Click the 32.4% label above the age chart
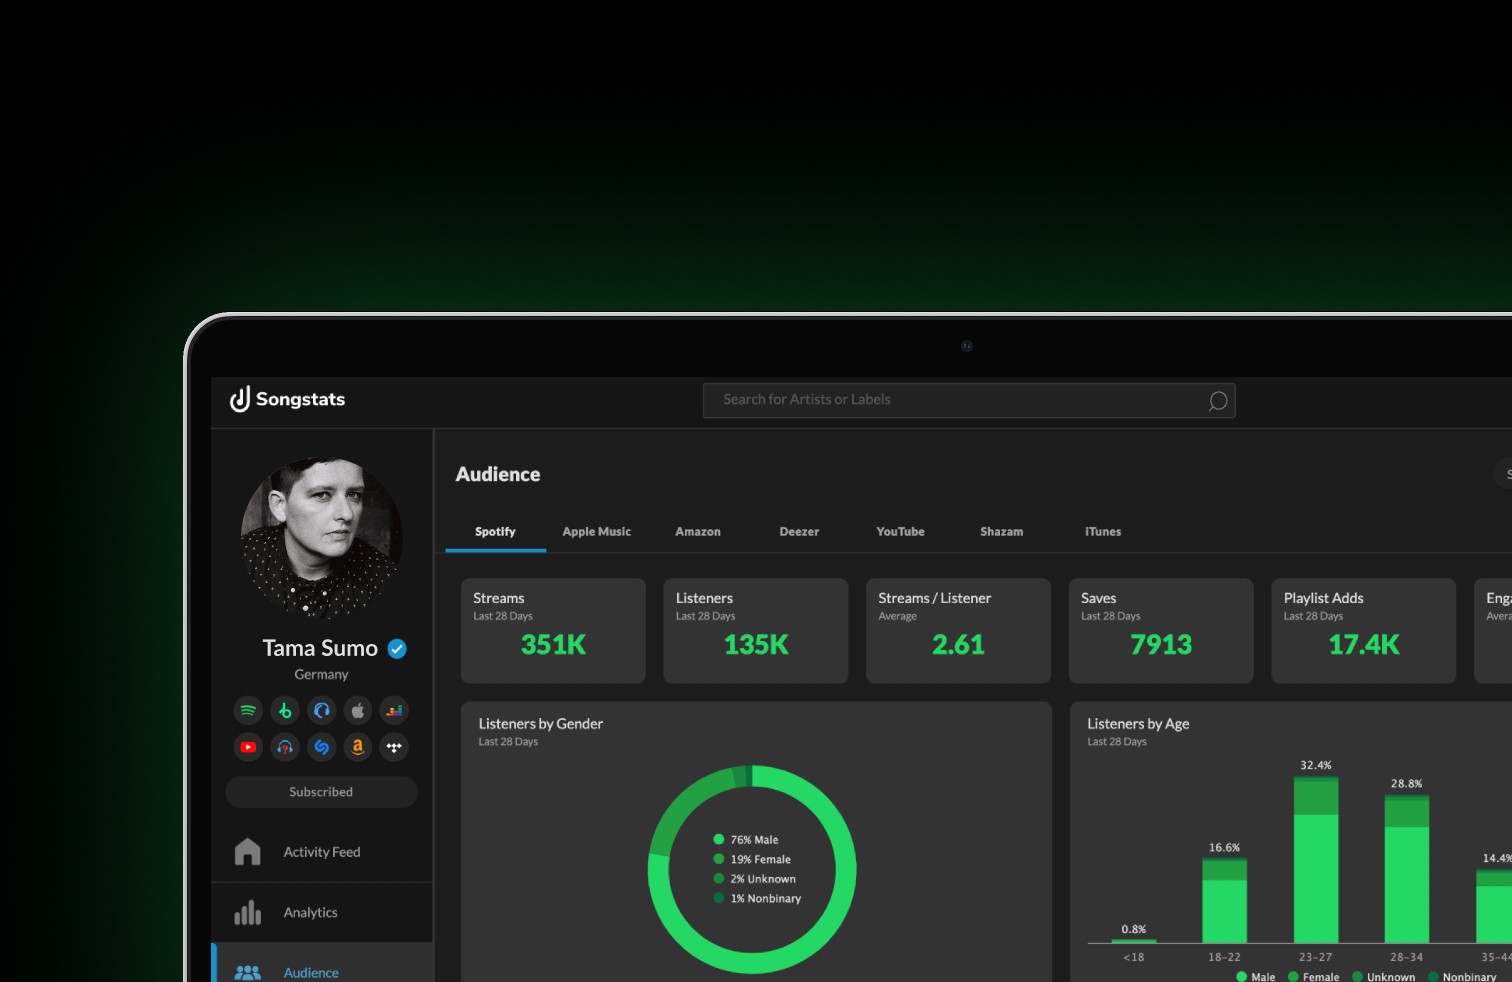This screenshot has height=982, width=1512. [1316, 765]
